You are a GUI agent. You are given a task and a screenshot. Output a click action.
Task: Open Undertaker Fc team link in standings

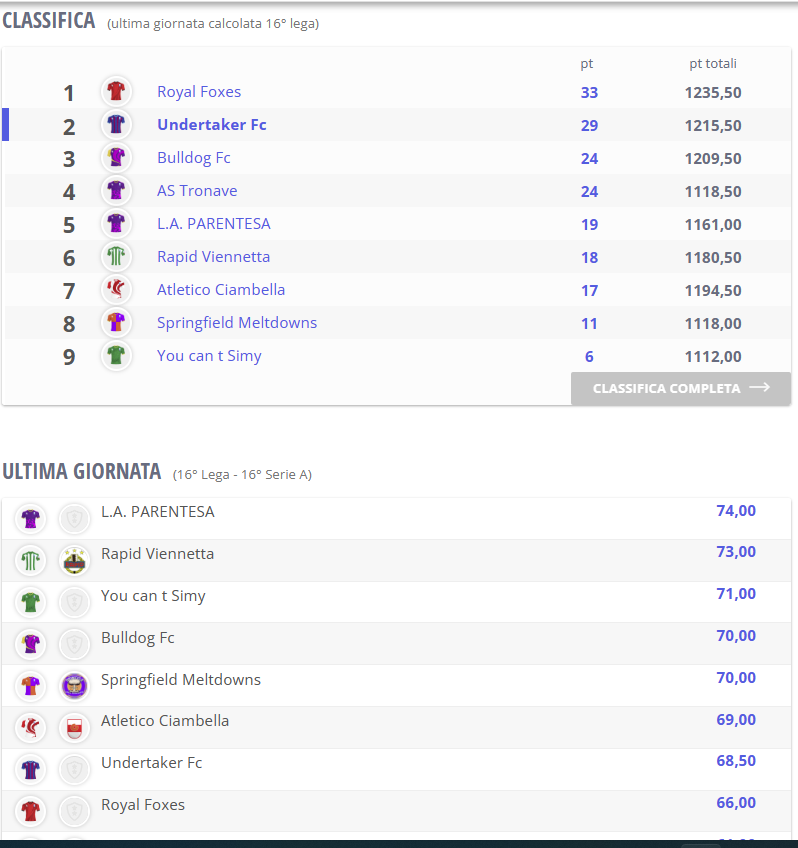[x=211, y=125]
